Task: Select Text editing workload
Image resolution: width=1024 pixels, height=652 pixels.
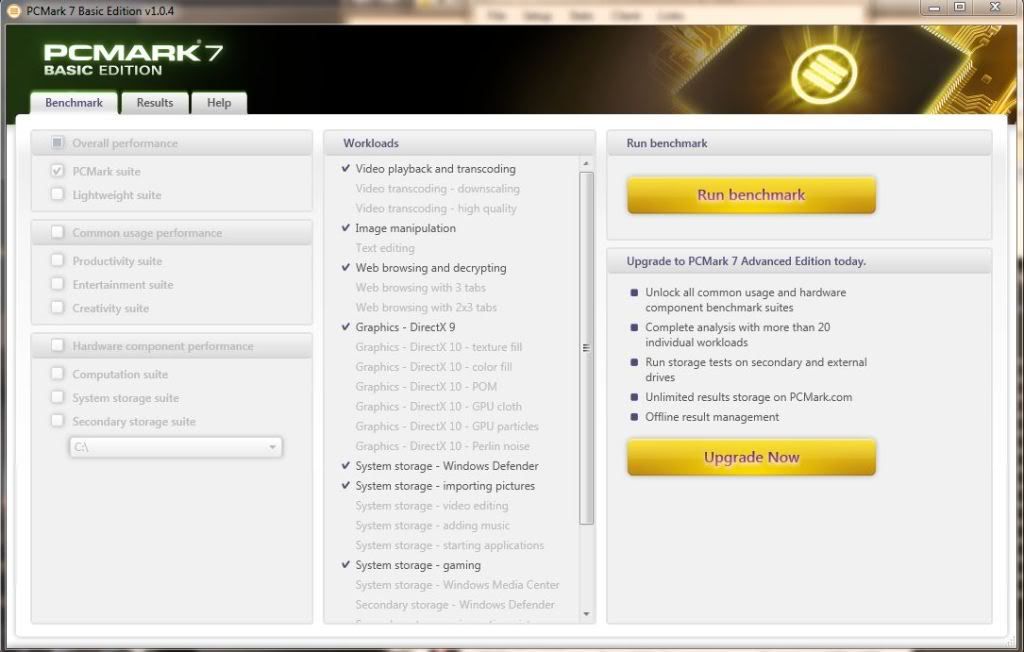Action: (x=385, y=248)
